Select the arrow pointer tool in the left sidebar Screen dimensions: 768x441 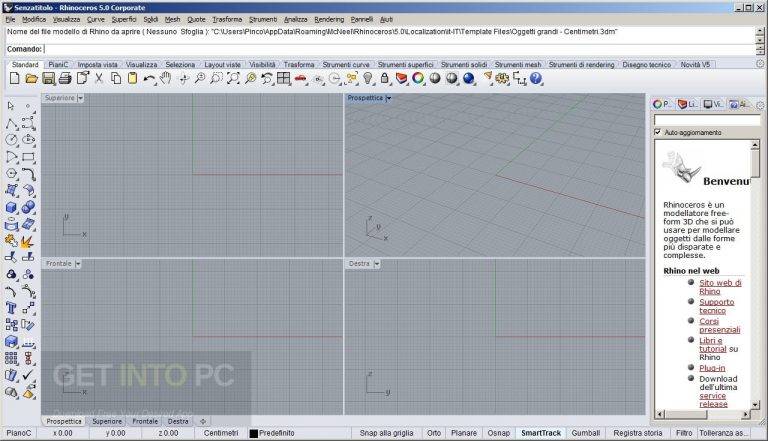(x=11, y=106)
